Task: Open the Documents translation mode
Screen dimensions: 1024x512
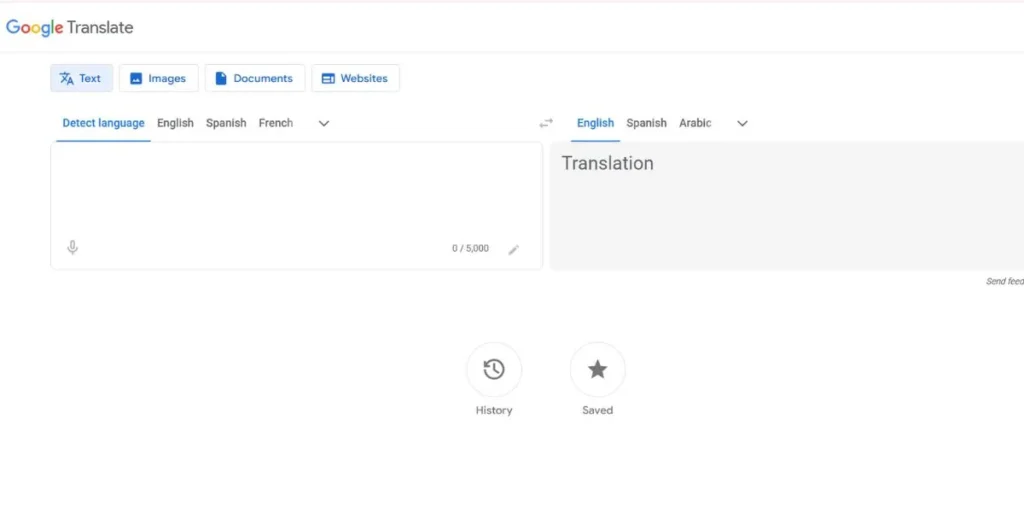Action: (x=255, y=78)
